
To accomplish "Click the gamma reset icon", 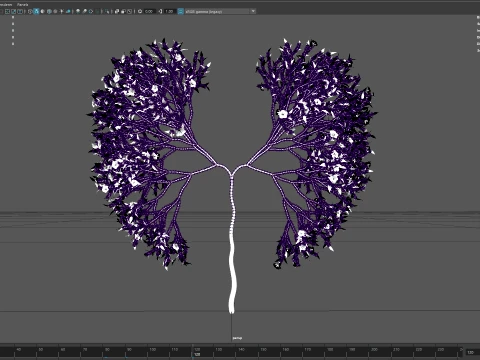I will coord(160,11).
